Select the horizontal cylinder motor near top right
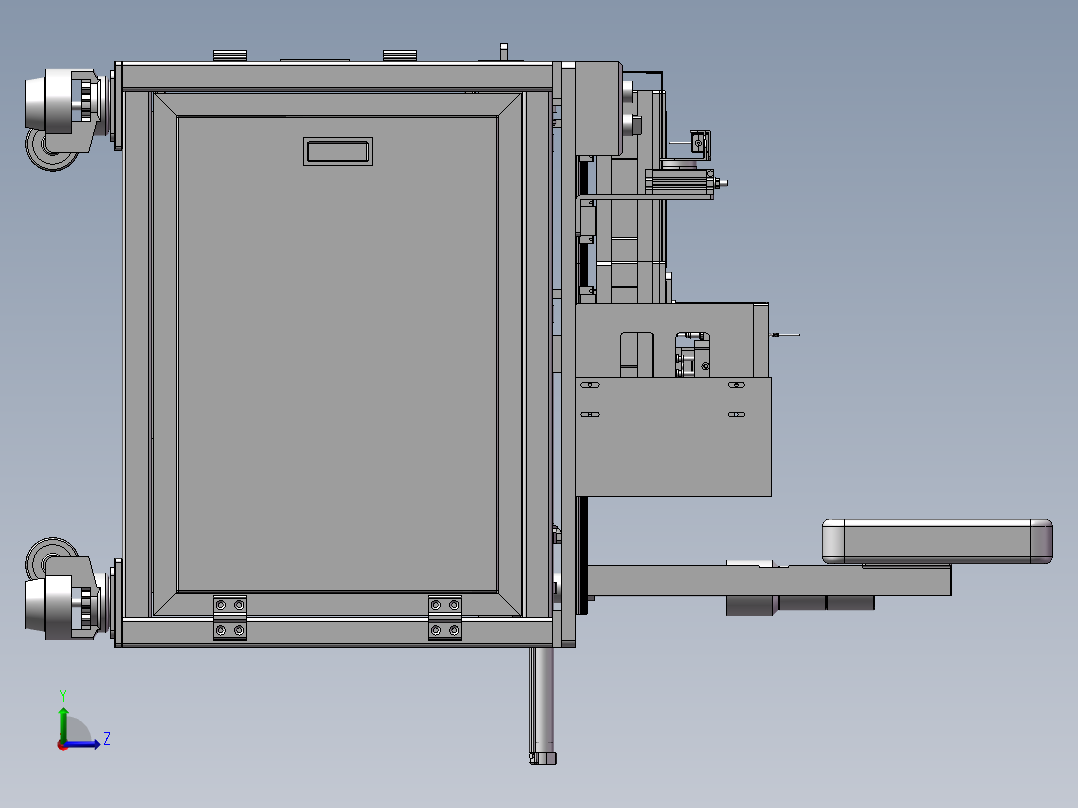Viewport: 1078px width, 808px height. 685,182
